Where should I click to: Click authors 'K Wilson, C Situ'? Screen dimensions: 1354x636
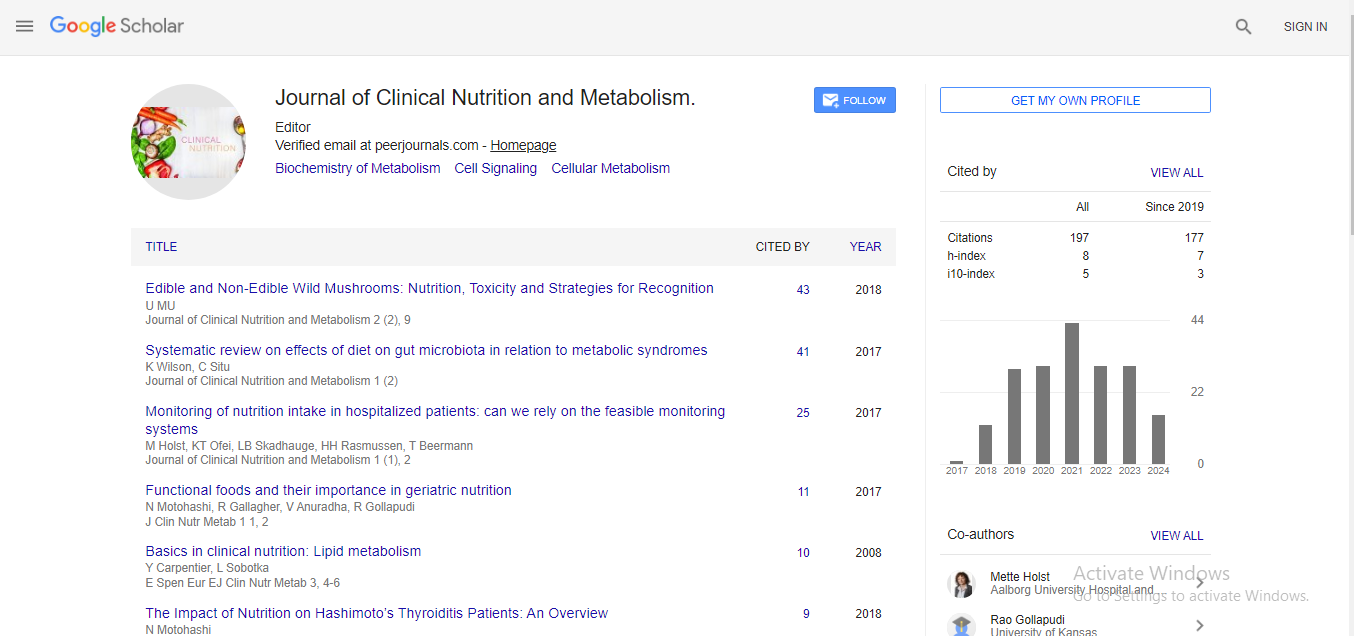coord(188,367)
